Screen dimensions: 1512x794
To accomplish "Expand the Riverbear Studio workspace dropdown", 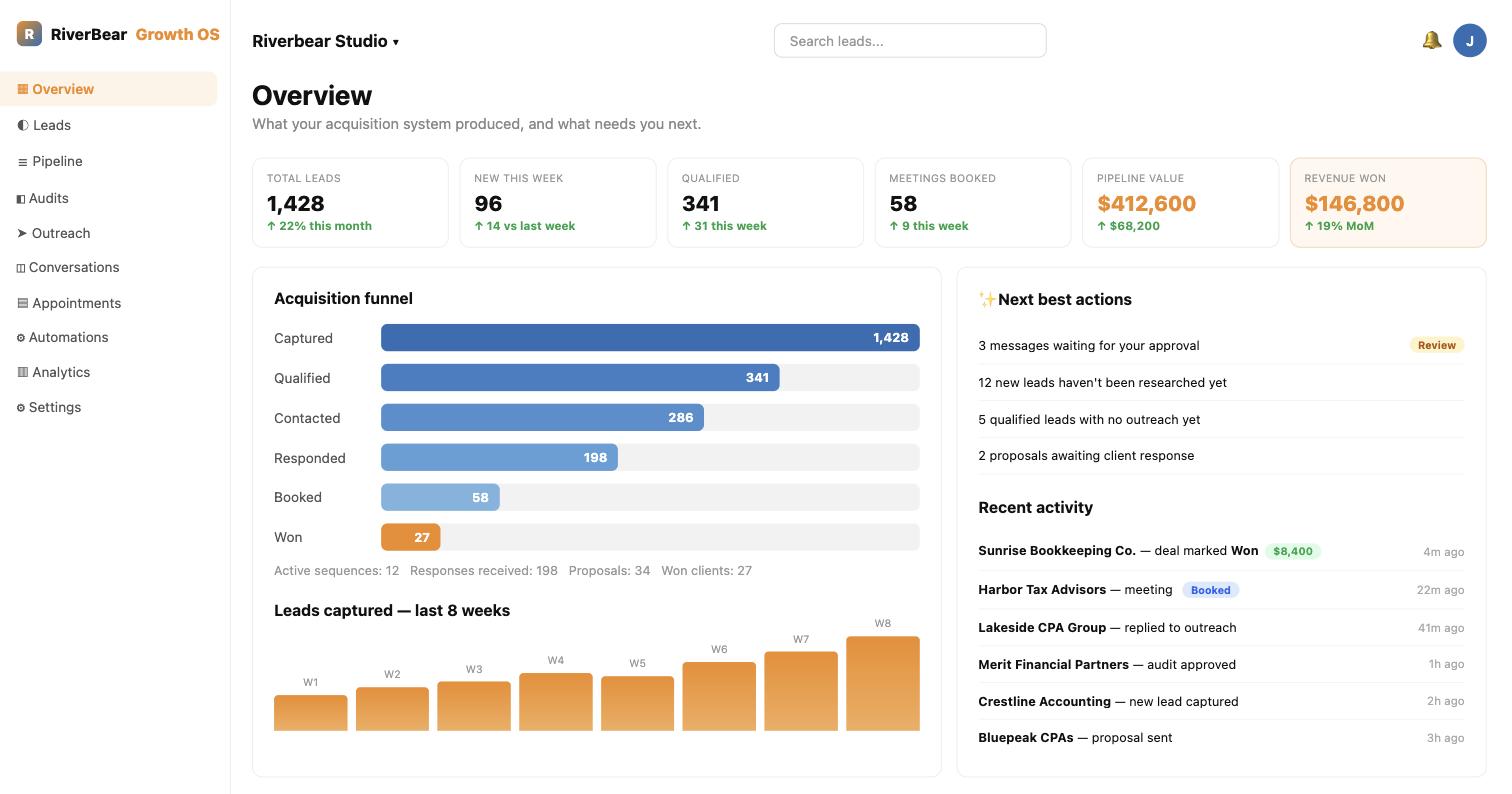I will [326, 41].
